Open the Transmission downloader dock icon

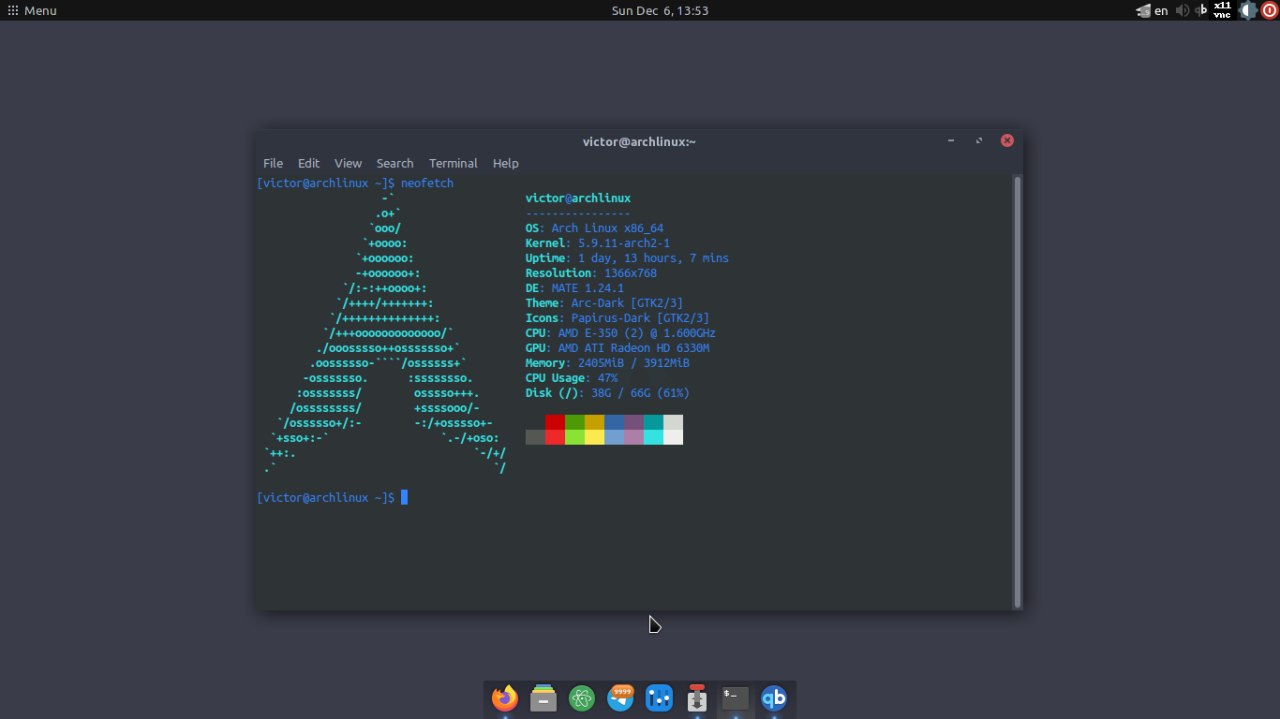[697, 698]
